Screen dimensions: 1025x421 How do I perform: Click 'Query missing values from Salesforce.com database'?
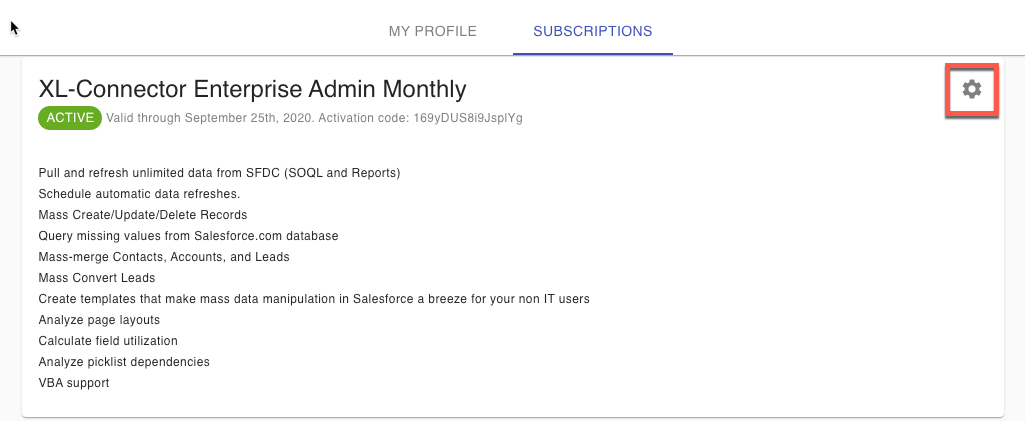188,236
